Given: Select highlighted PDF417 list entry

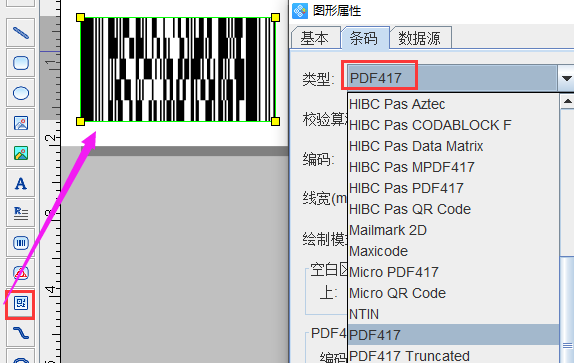Looking at the screenshot, I should pyautogui.click(x=453, y=335).
